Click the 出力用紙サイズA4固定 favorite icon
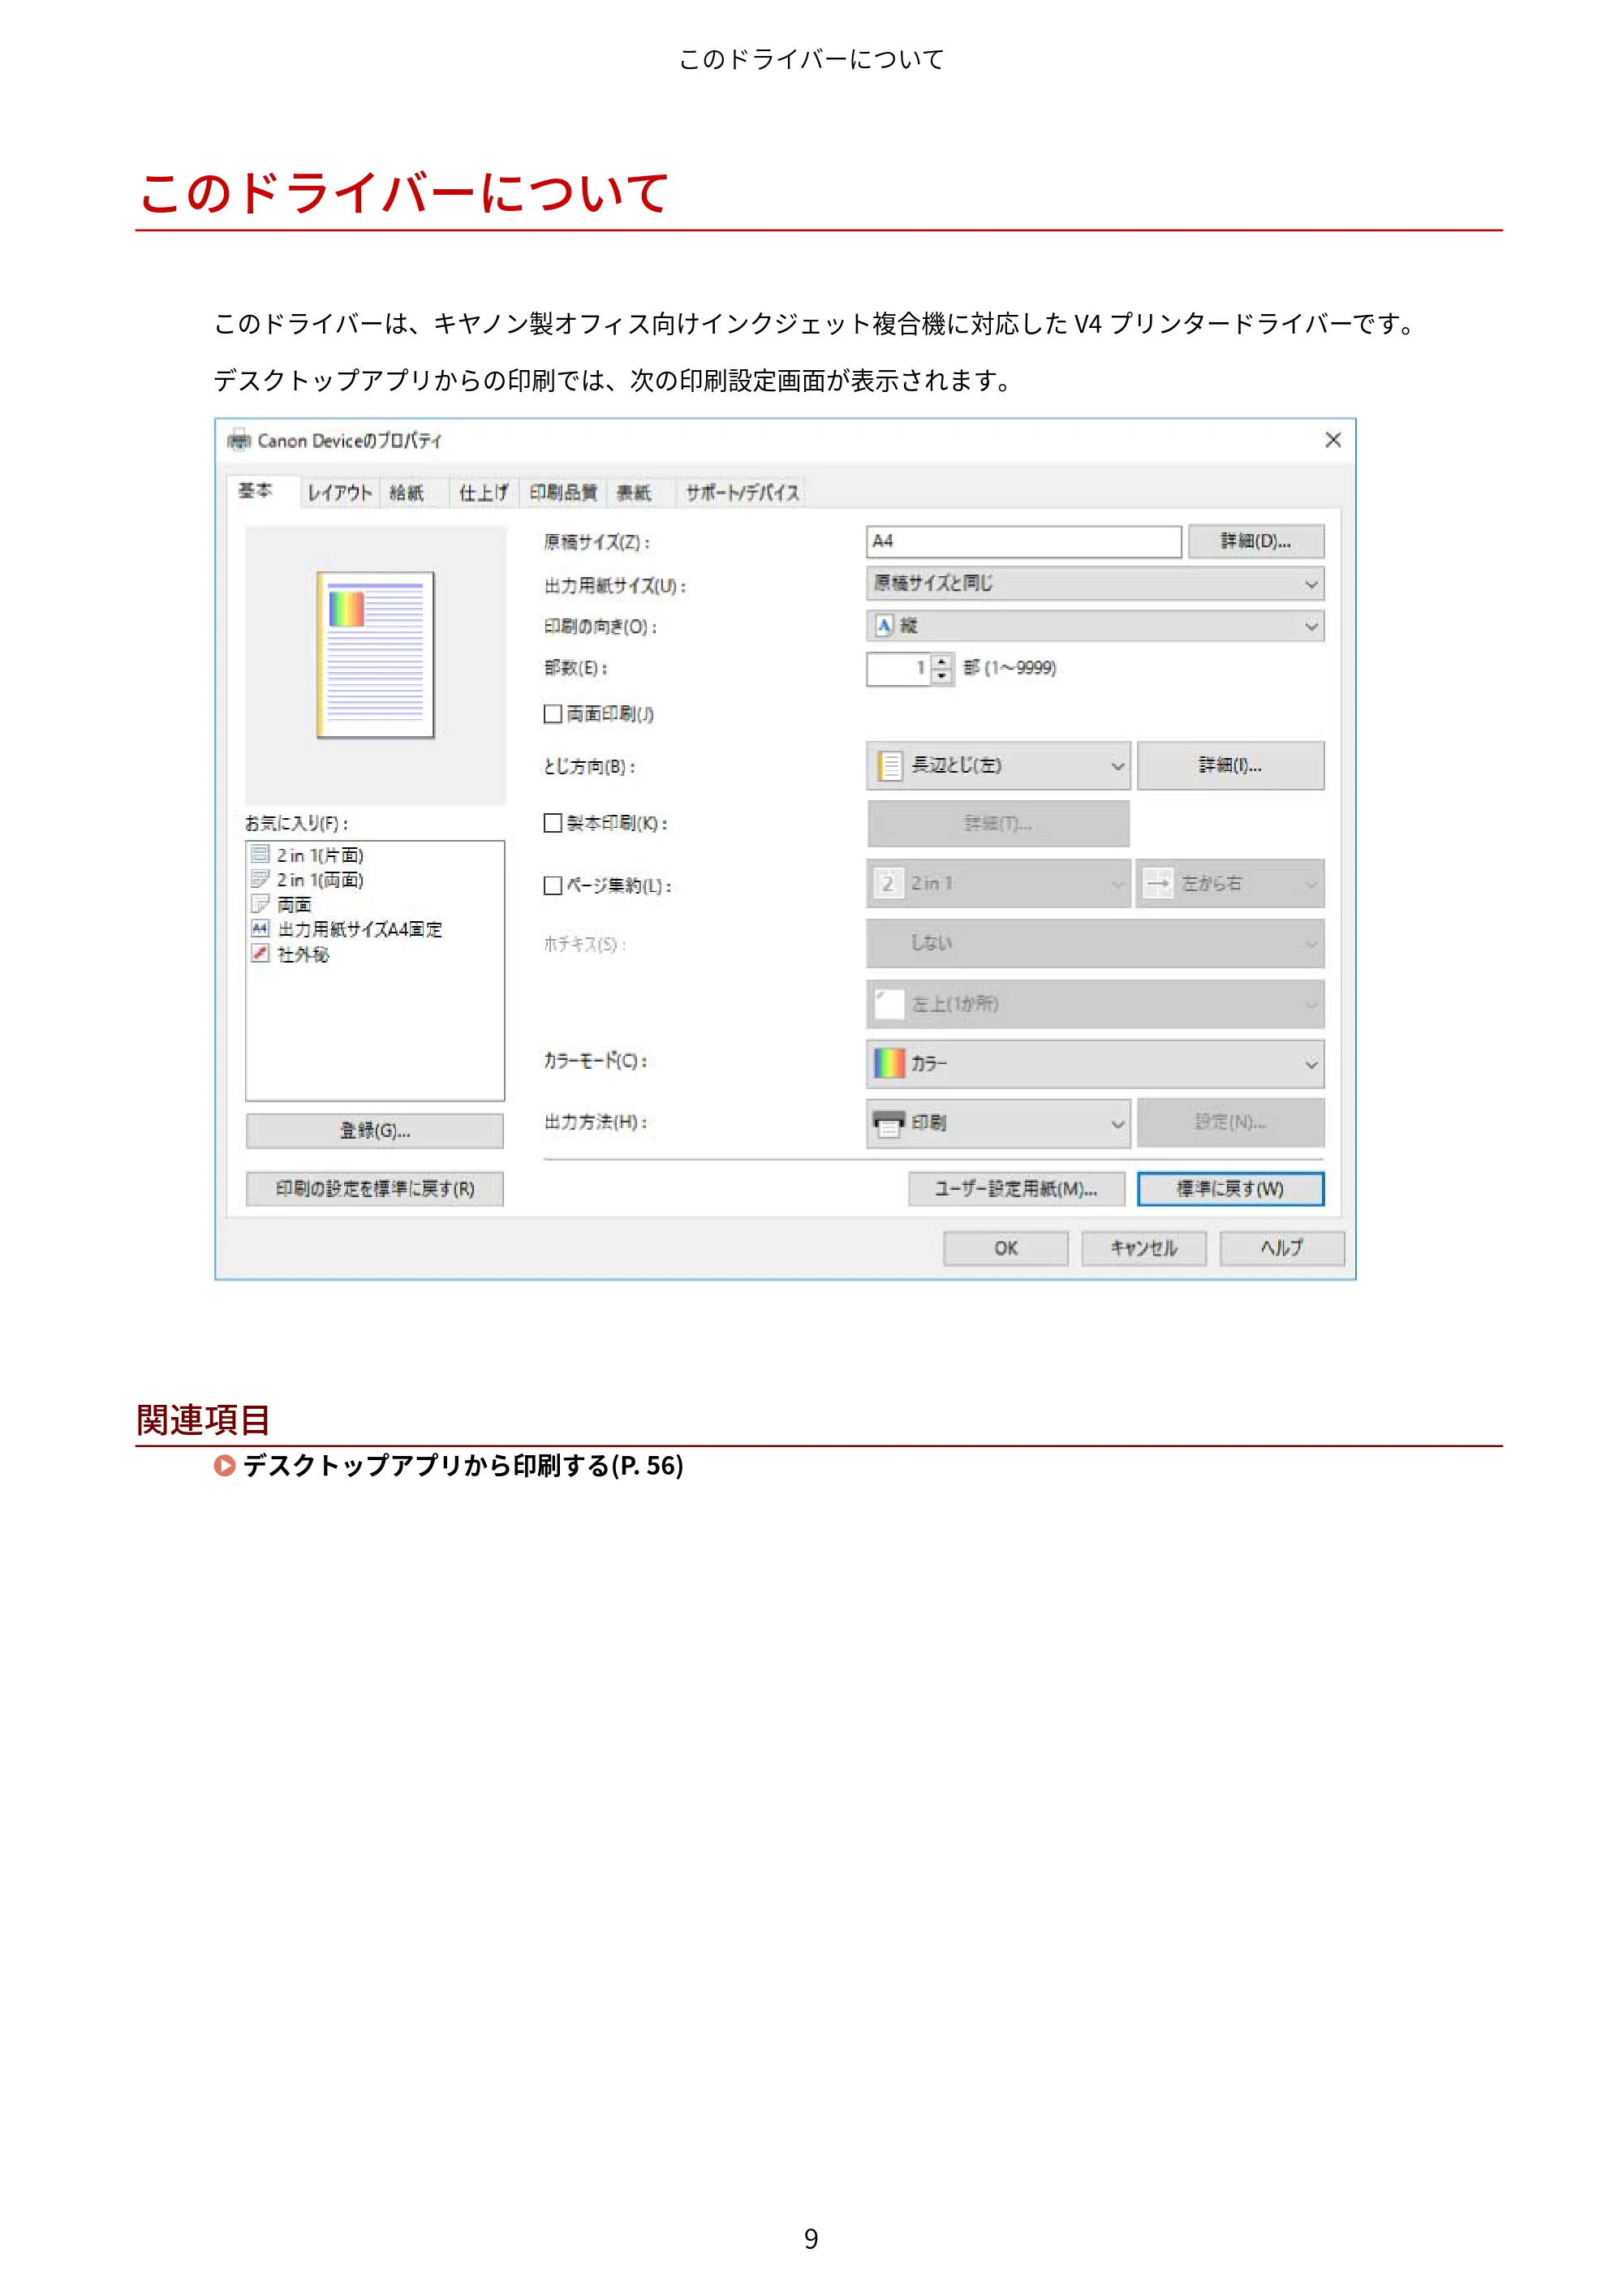The image size is (1623, 2296). tap(260, 929)
